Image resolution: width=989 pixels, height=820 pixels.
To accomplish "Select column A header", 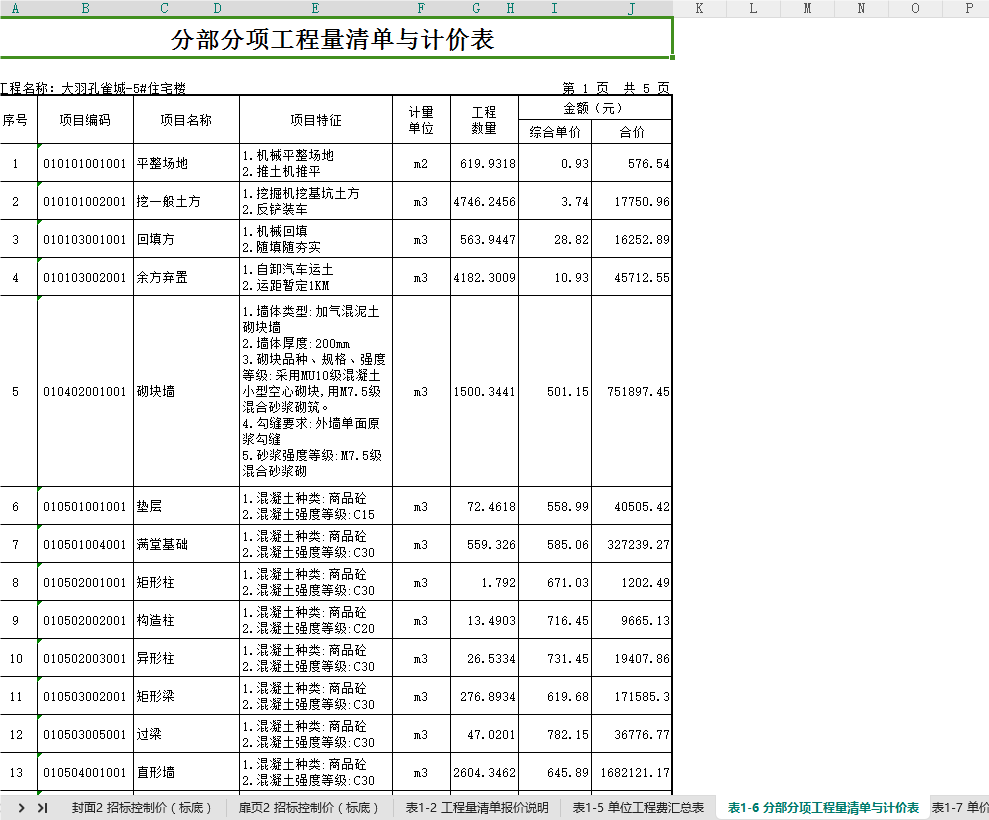I will click(x=16, y=8).
